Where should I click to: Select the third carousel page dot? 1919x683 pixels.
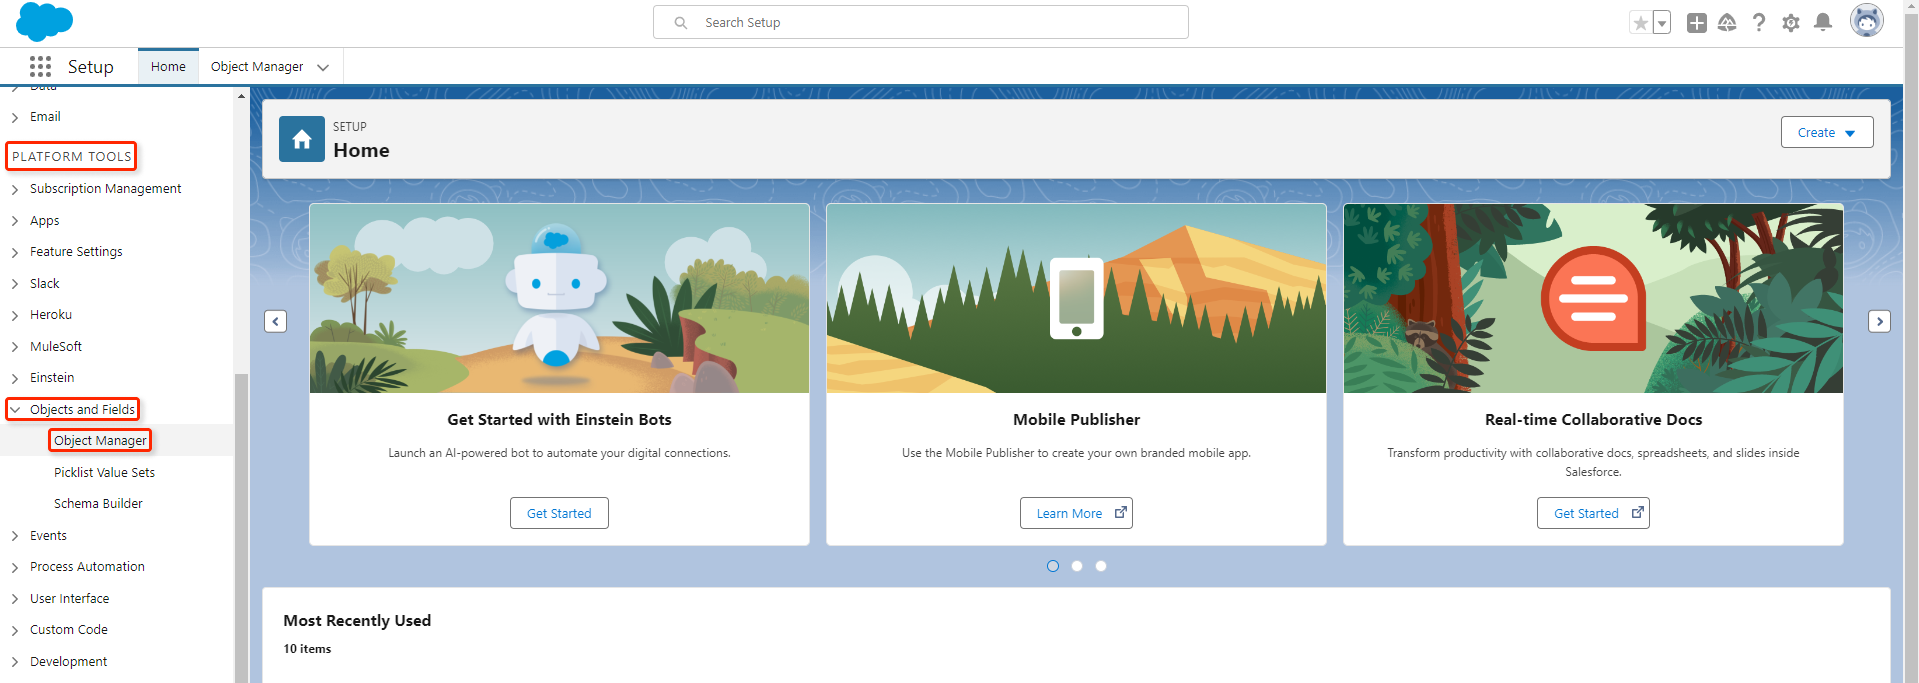[x=1101, y=566]
